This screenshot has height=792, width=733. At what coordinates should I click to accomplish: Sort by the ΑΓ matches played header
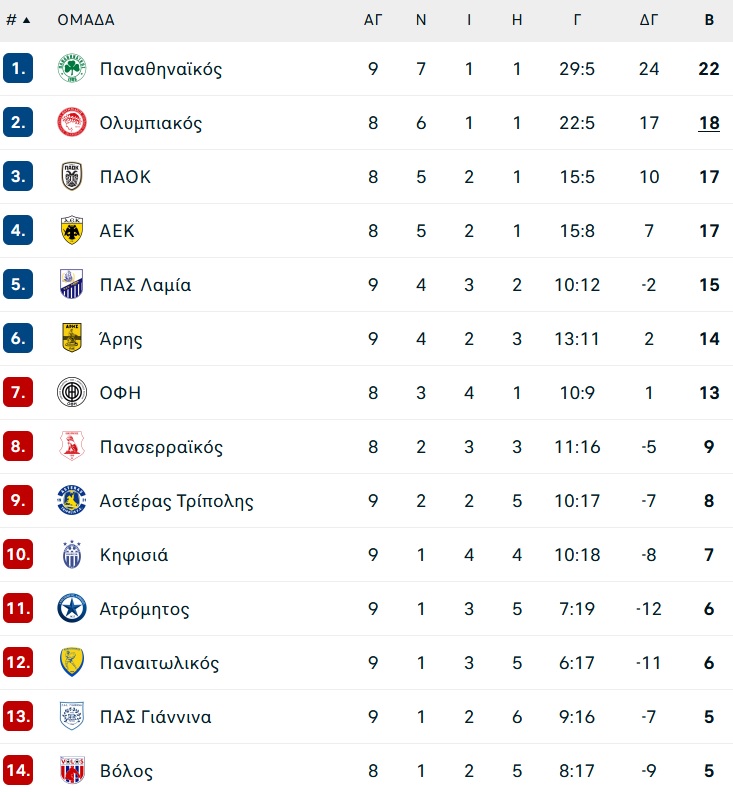click(x=373, y=20)
